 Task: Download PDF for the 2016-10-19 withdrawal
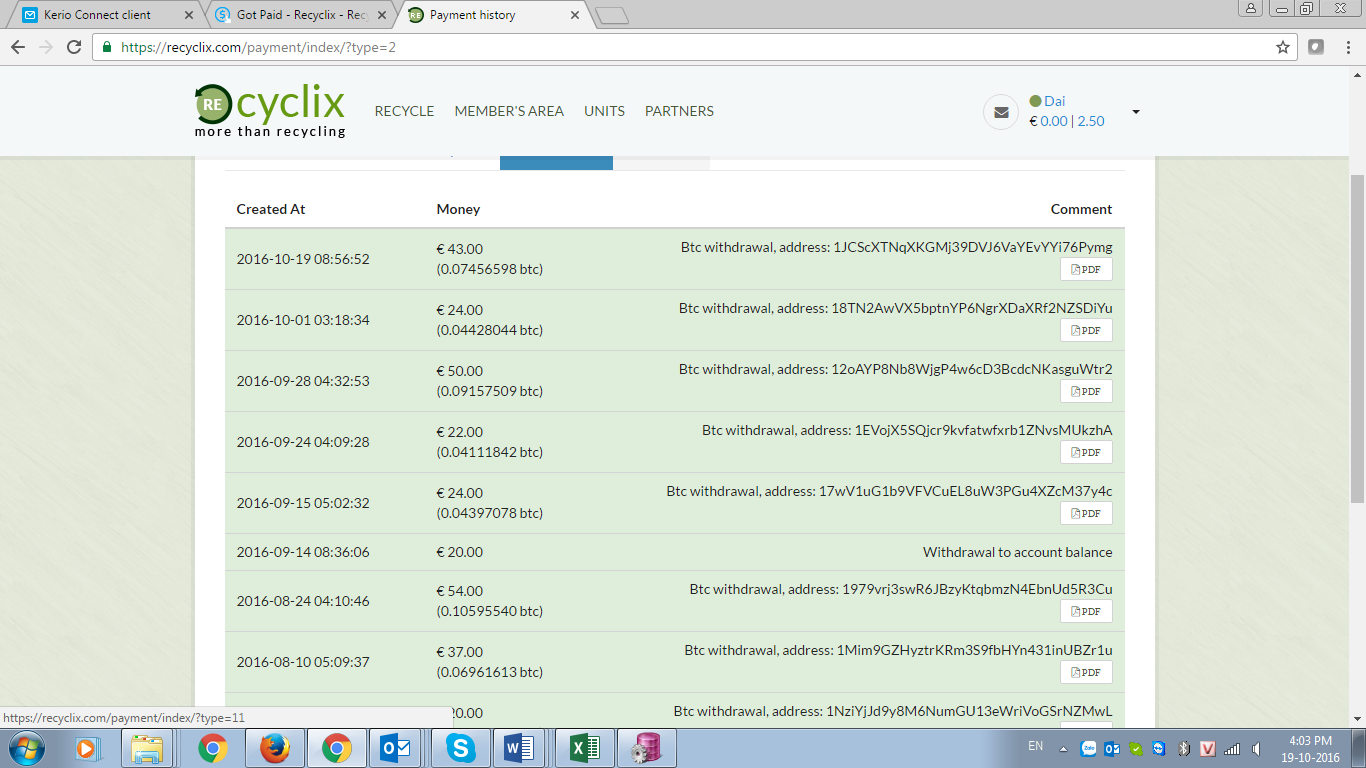(x=1086, y=269)
